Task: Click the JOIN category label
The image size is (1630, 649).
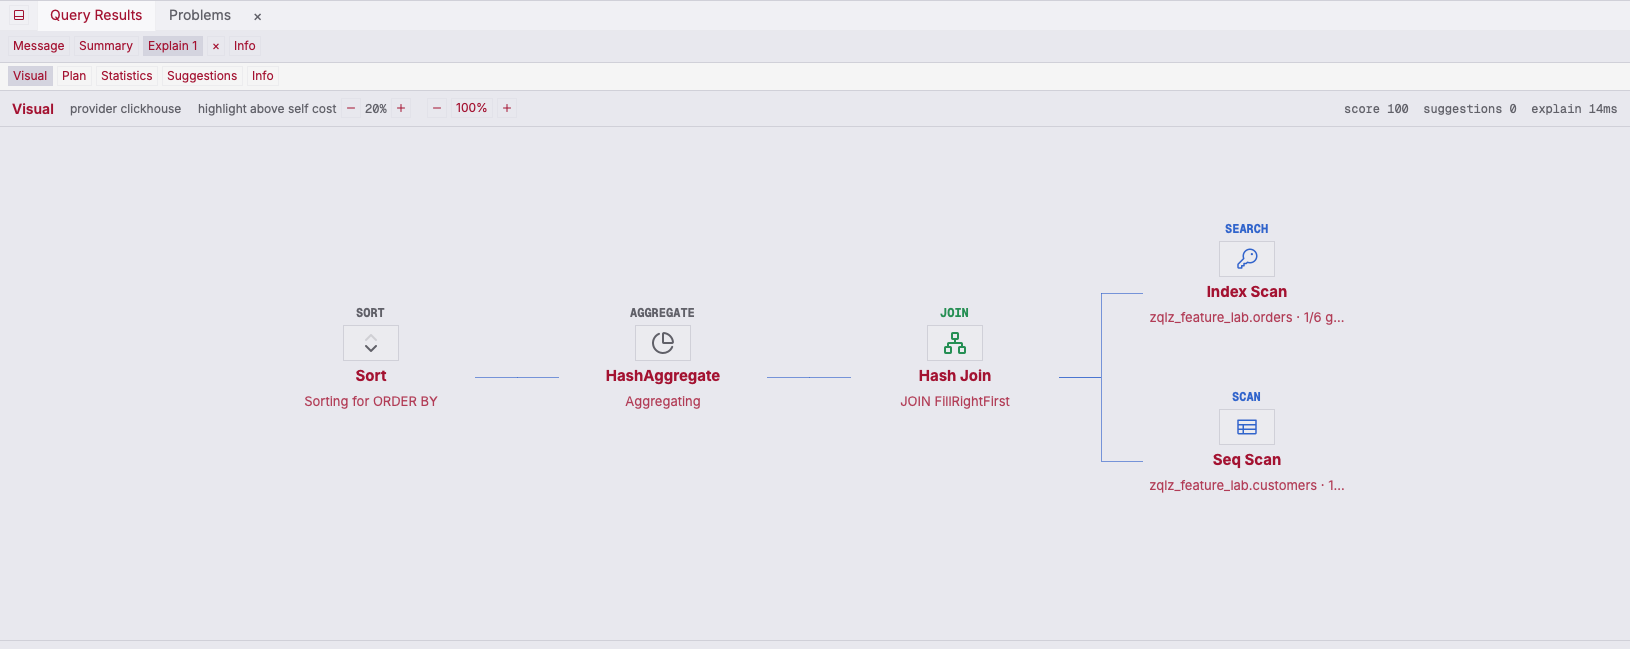Action: [x=955, y=313]
